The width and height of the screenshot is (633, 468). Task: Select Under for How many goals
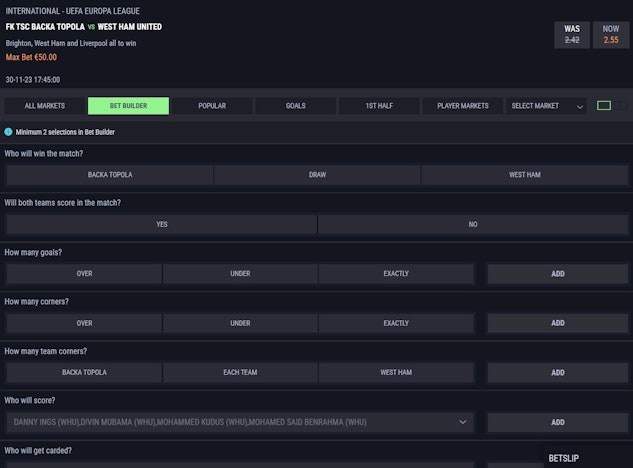[240, 274]
